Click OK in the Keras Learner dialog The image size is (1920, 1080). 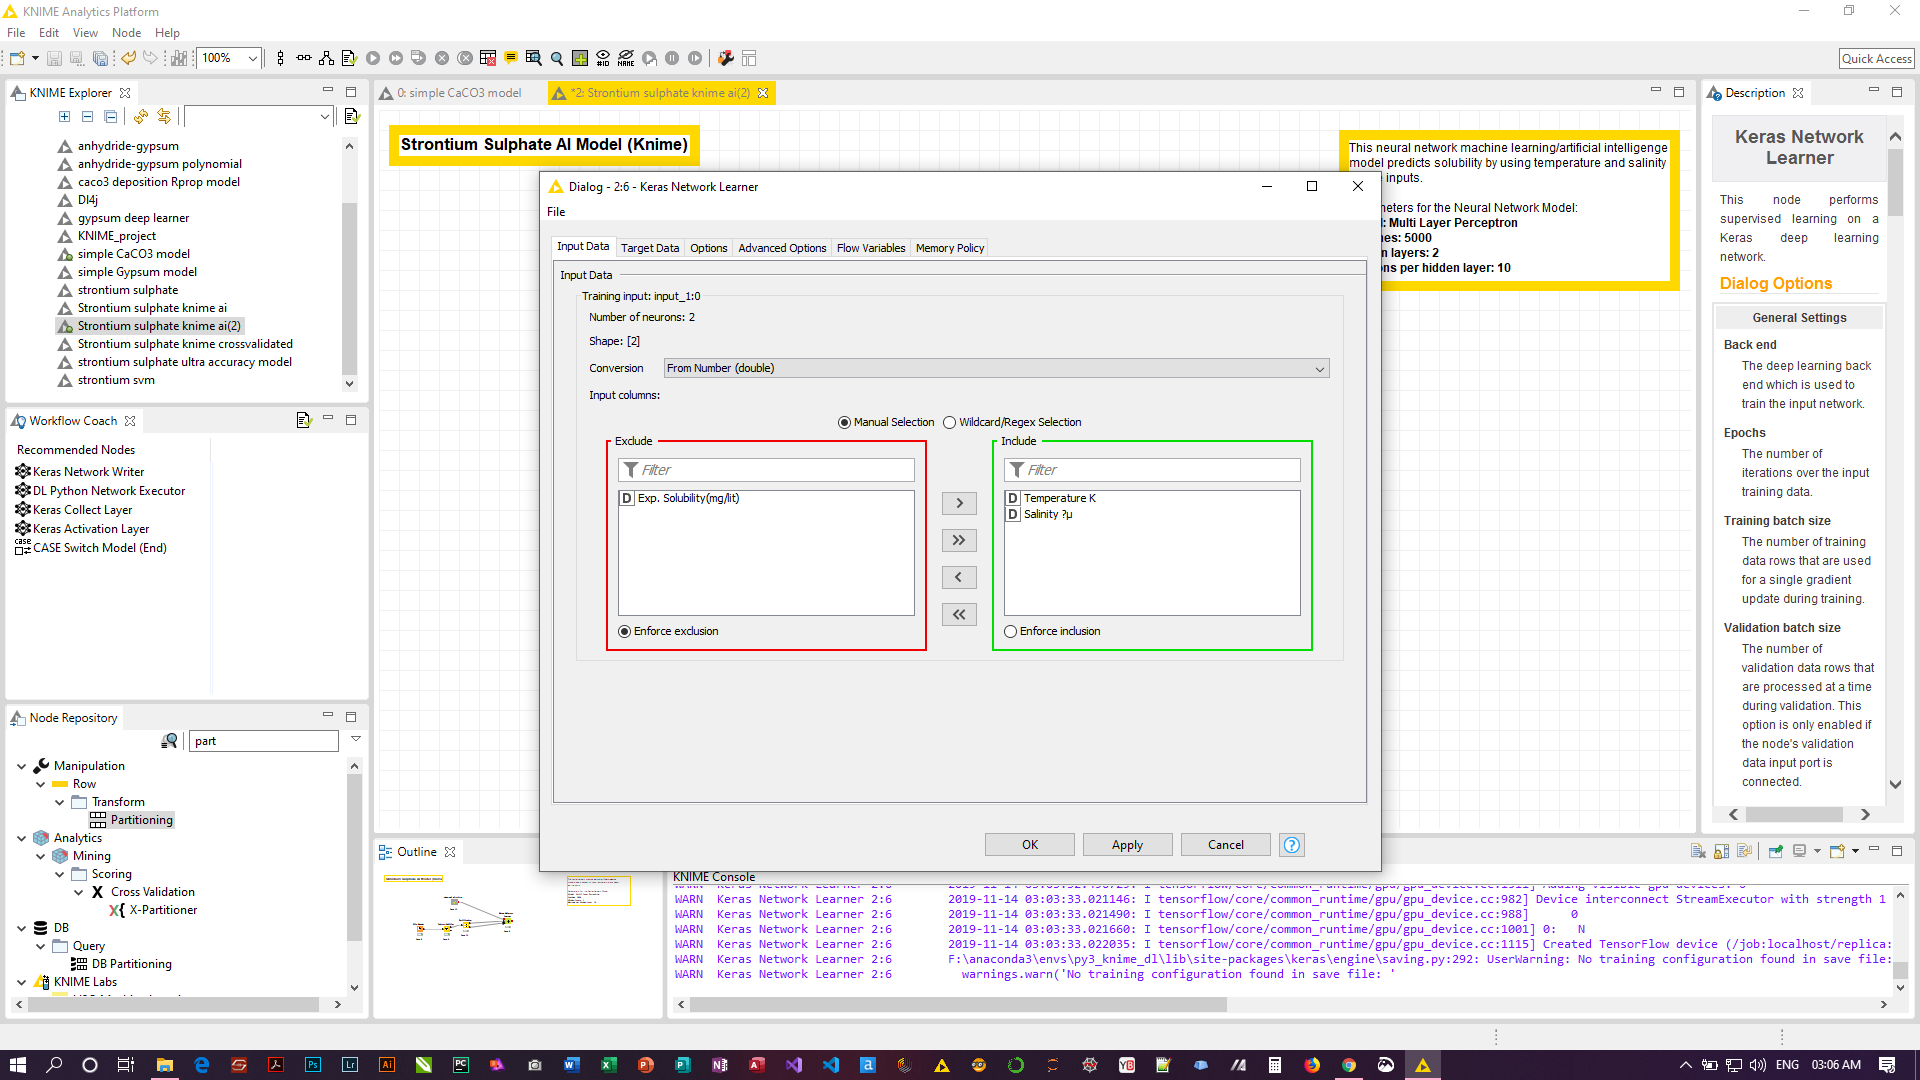1030,845
